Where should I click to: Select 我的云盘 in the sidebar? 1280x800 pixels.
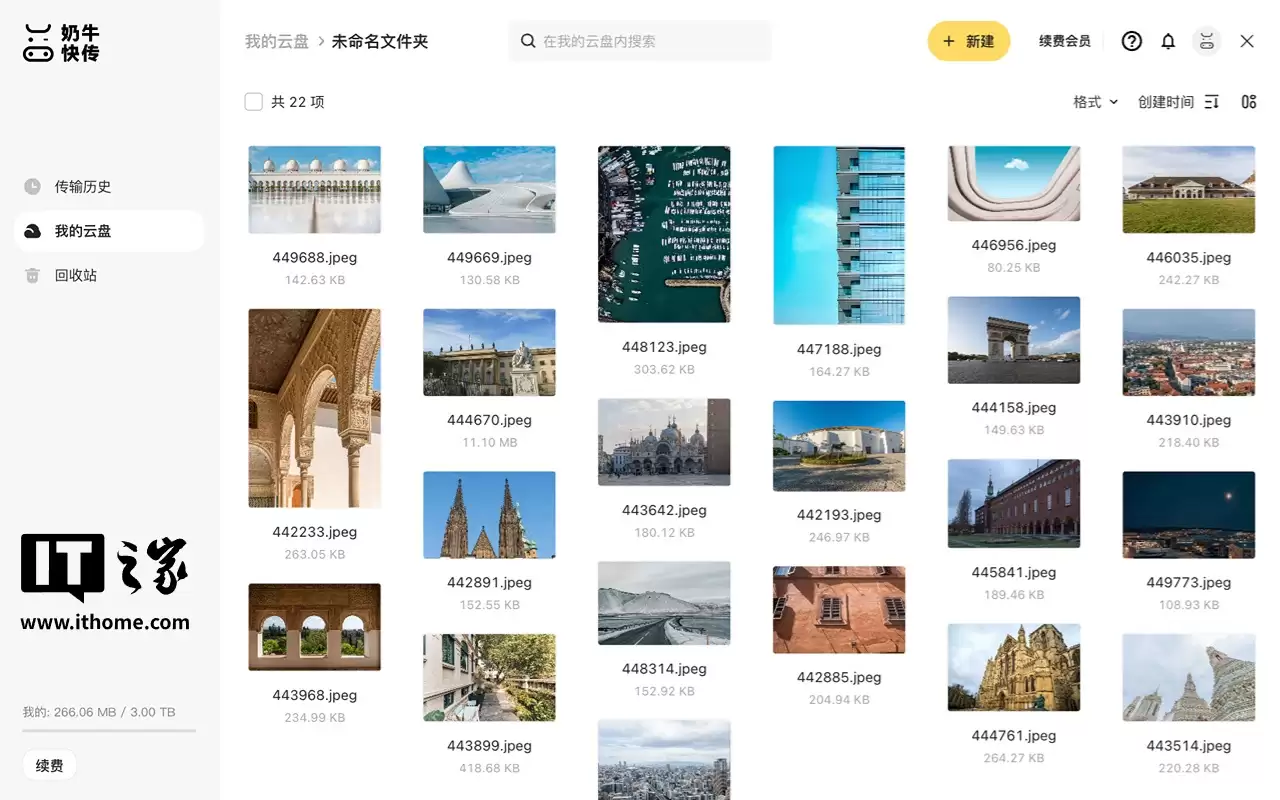pos(83,231)
